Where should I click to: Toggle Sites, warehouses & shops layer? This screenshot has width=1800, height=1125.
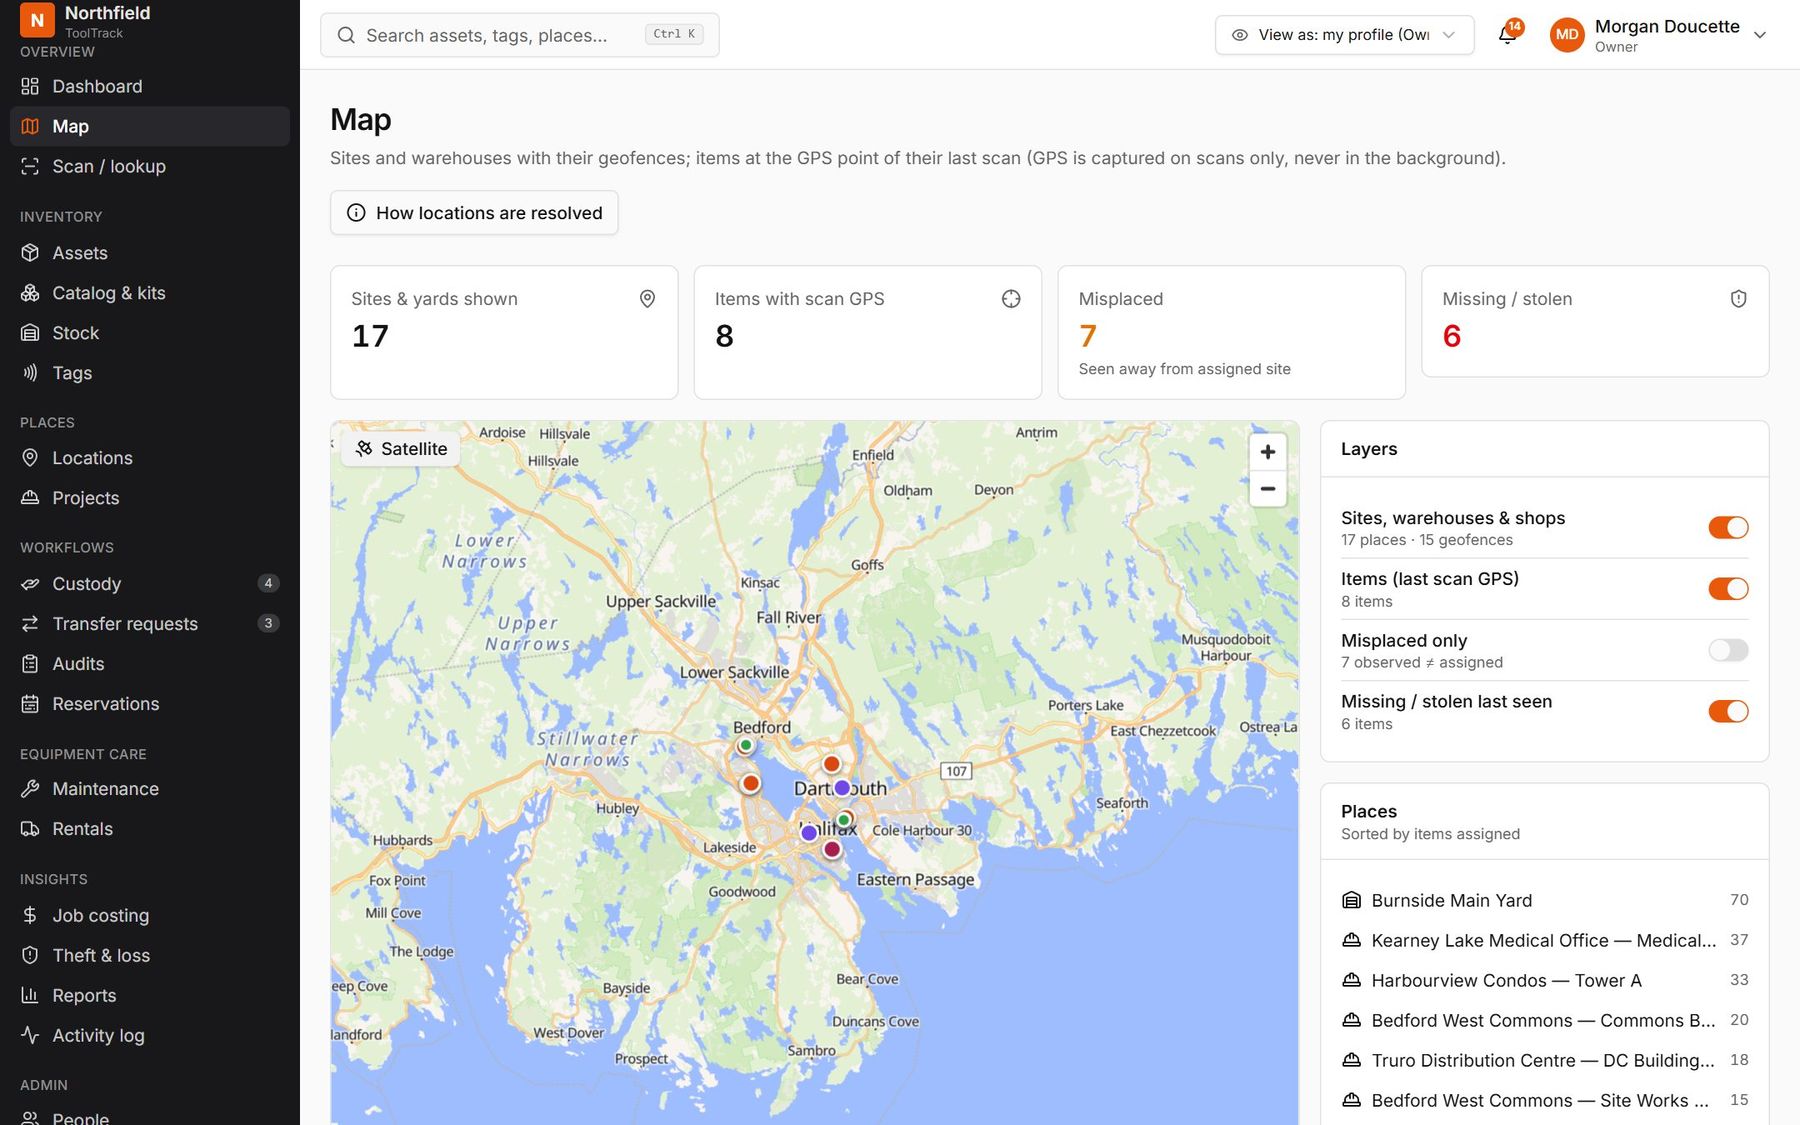tap(1728, 528)
